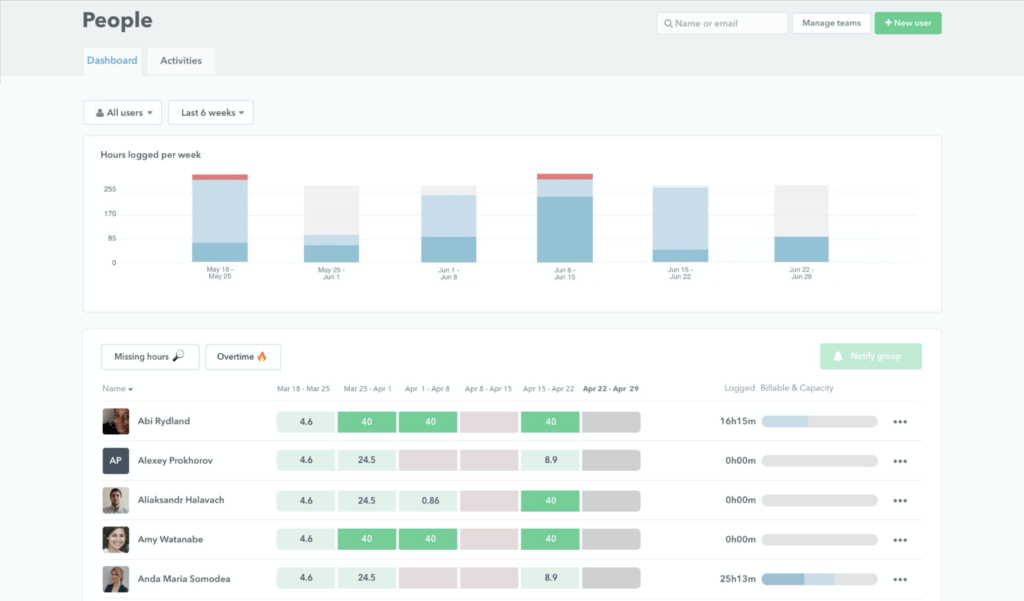Image resolution: width=1024 pixels, height=601 pixels.
Task: Toggle the Missing hours filter
Action: [150, 356]
